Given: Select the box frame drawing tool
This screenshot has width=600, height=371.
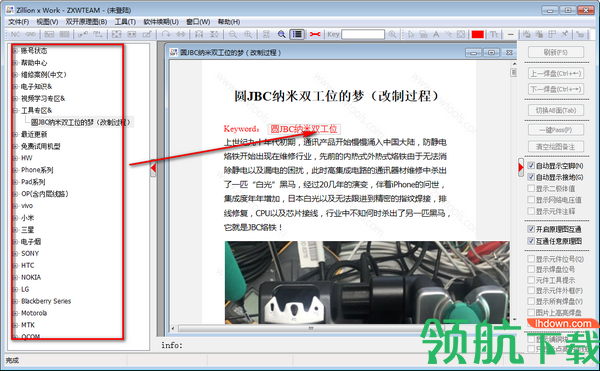Looking at the screenshot, I should click(x=461, y=34).
